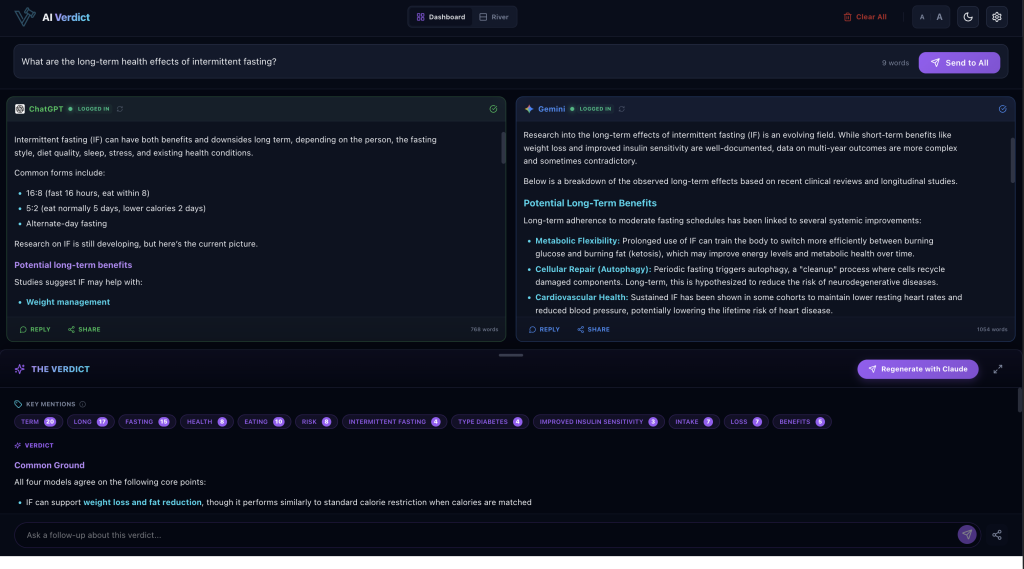Screen dimensions: 1024x569
Task: Select the LOSS 7 keyword tag
Action: click(746, 422)
